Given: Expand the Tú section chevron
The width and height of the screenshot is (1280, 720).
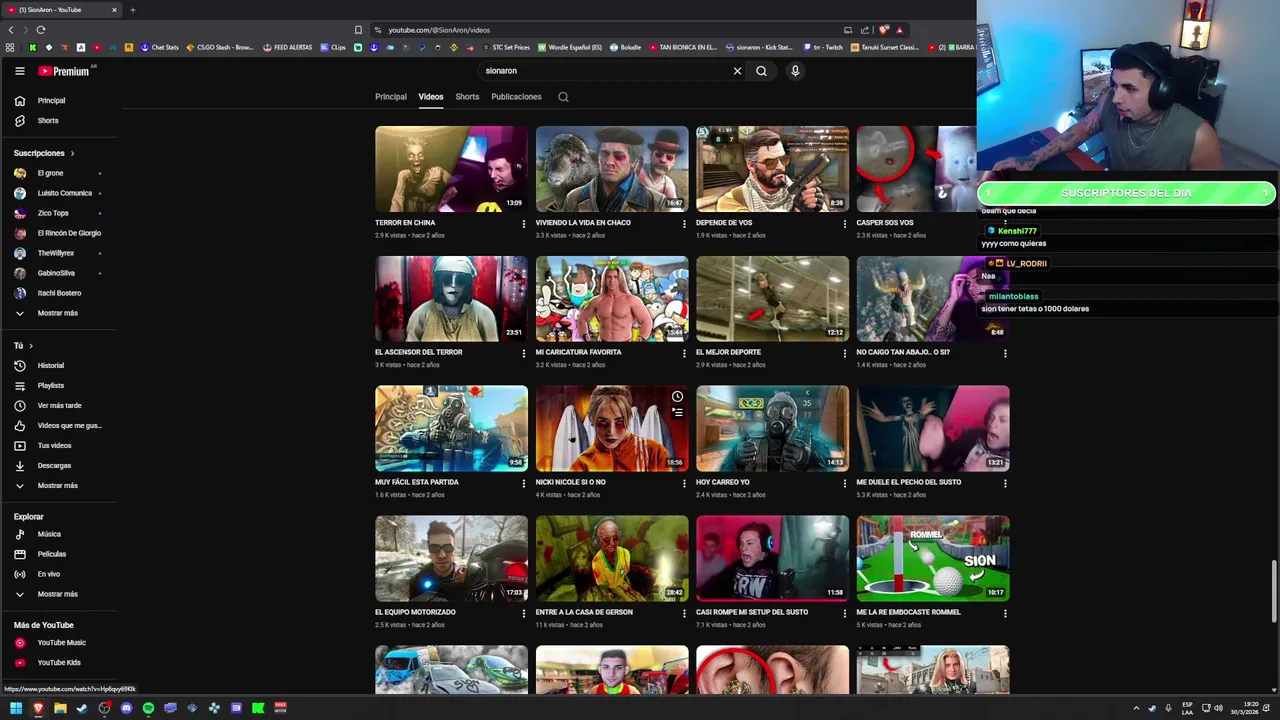Looking at the screenshot, I should [x=30, y=346].
